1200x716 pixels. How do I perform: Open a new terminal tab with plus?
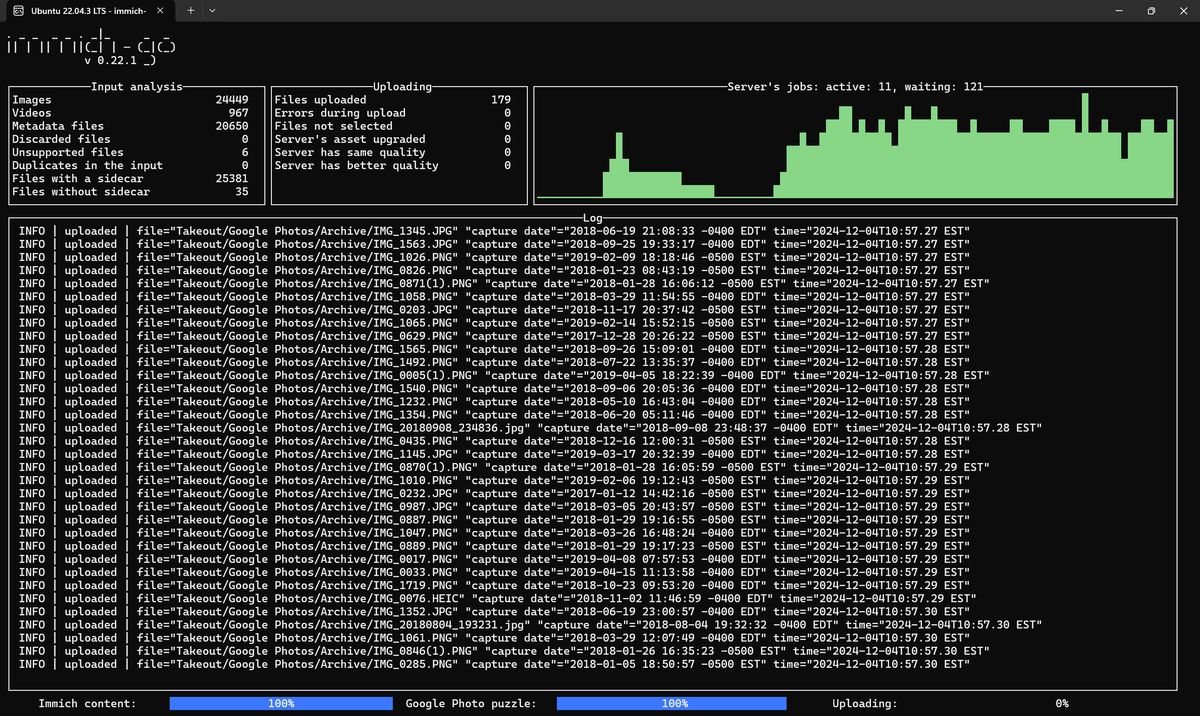(x=190, y=10)
